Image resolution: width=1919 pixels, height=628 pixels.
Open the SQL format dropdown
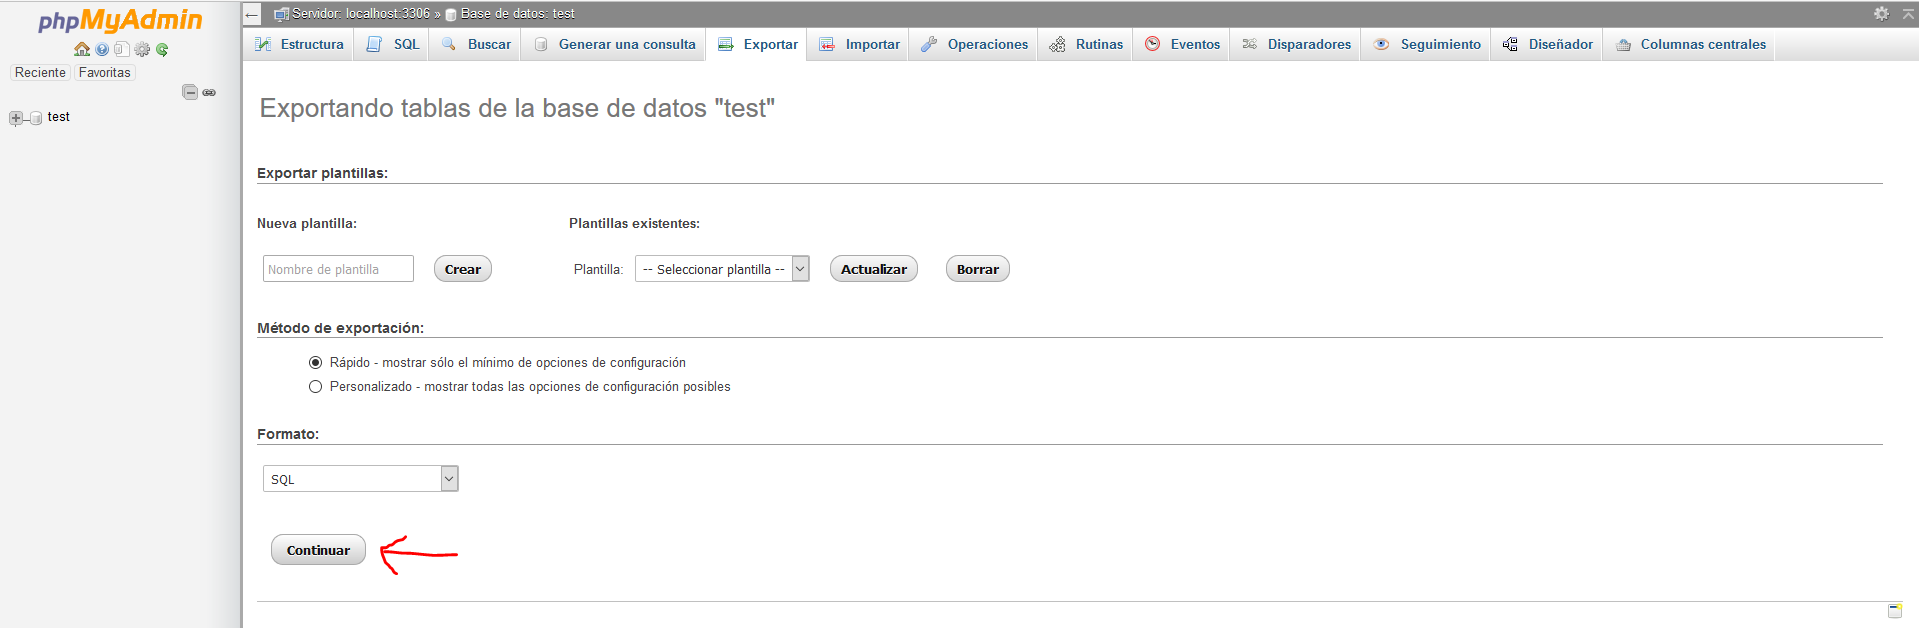coord(360,479)
